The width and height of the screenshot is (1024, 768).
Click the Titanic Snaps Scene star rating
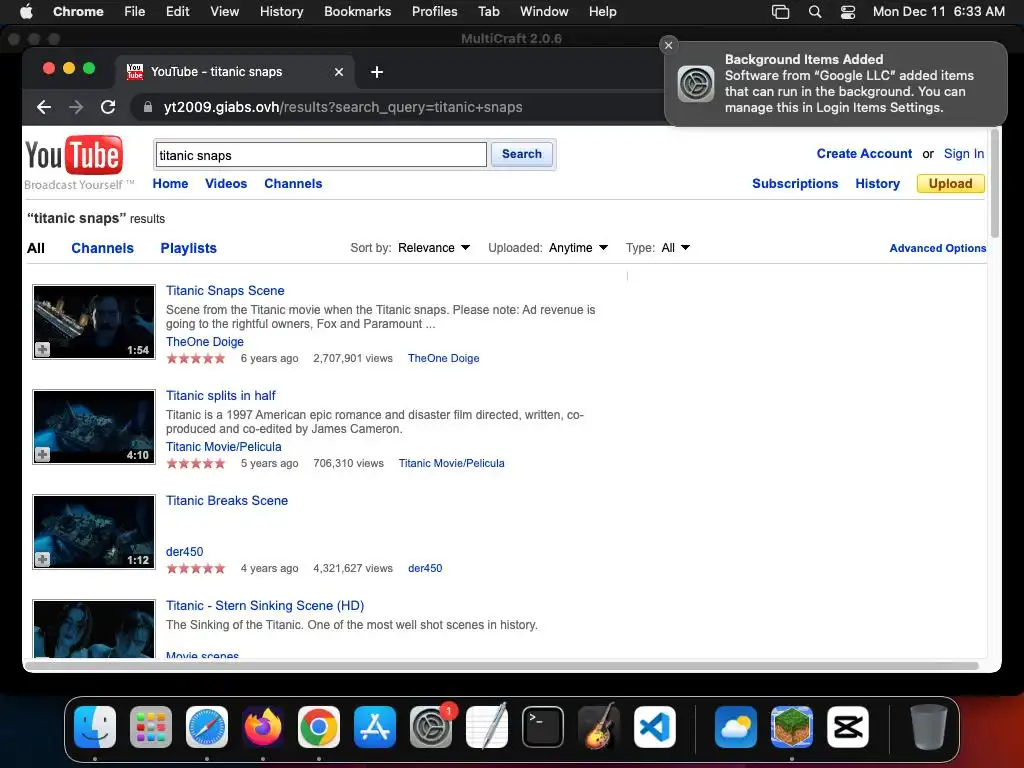[x=196, y=359]
